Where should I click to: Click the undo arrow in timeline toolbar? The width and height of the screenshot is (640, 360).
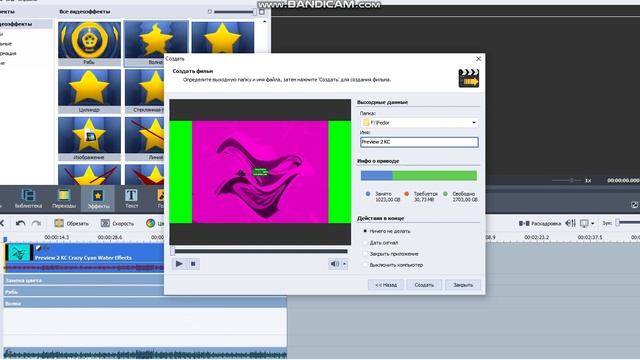click(x=20, y=223)
